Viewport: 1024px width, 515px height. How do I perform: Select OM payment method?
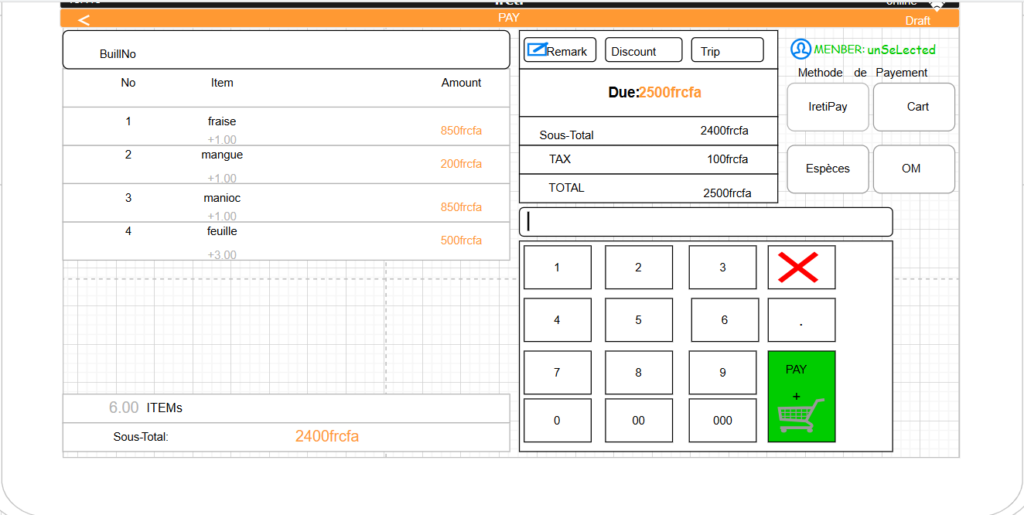click(x=914, y=169)
